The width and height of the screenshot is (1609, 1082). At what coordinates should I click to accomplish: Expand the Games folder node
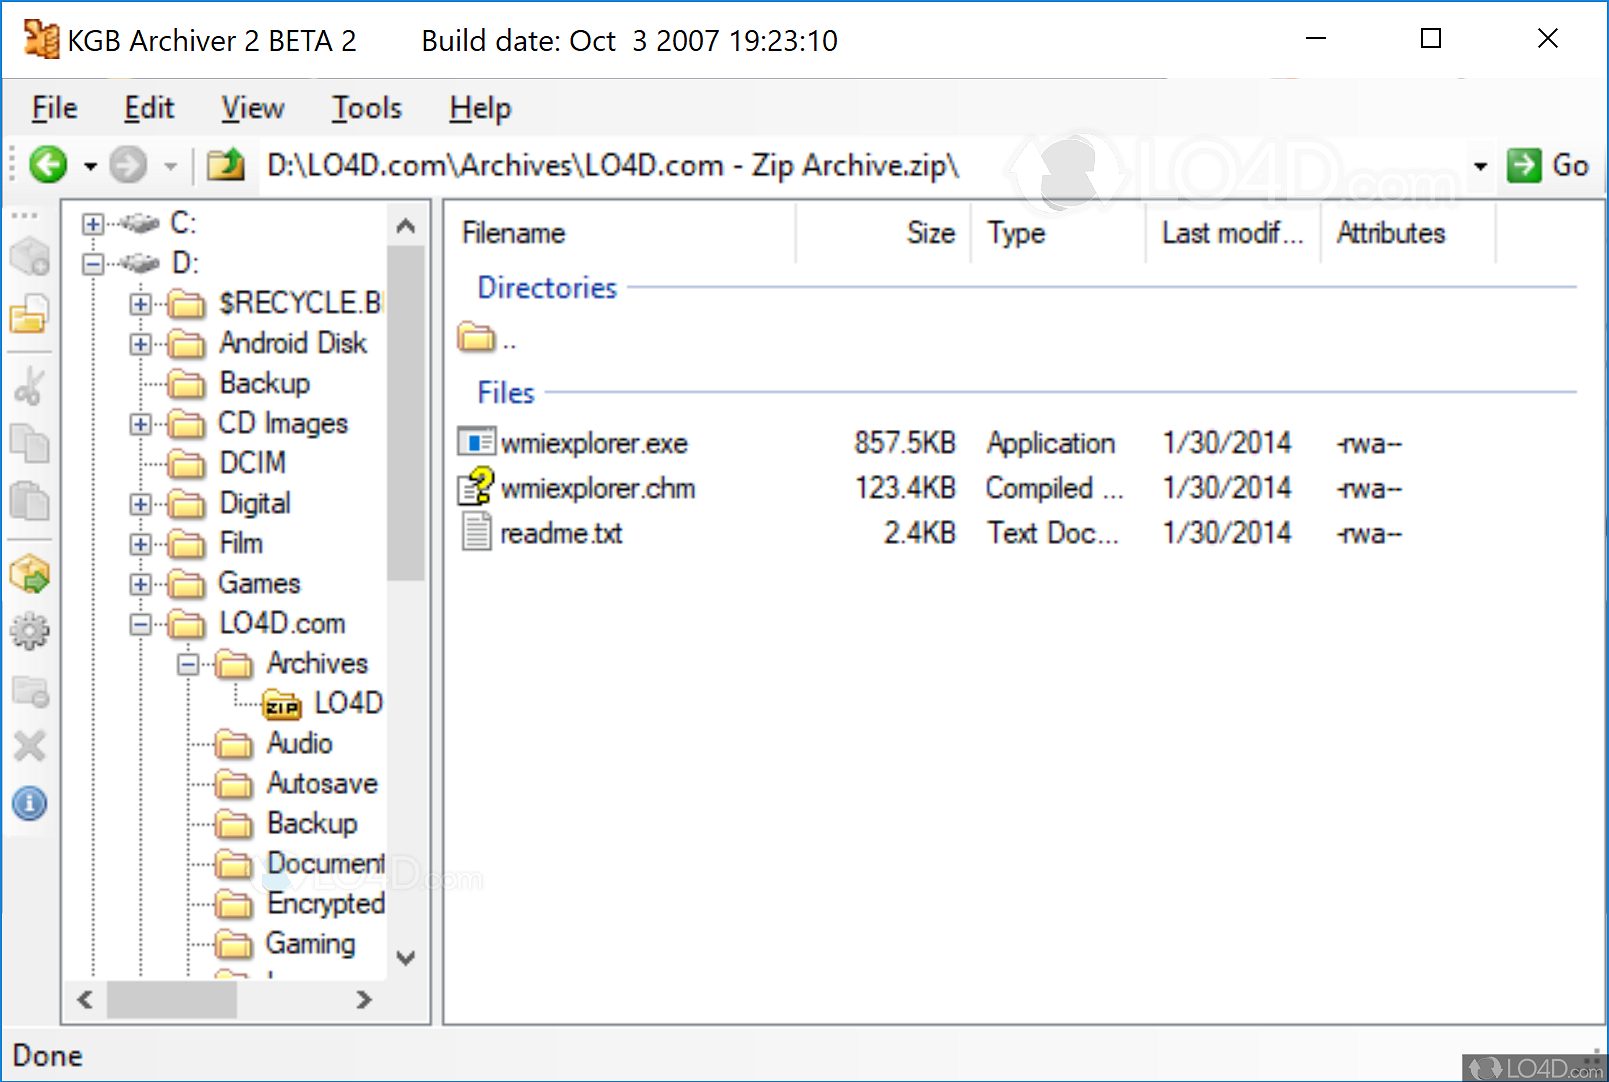140,584
